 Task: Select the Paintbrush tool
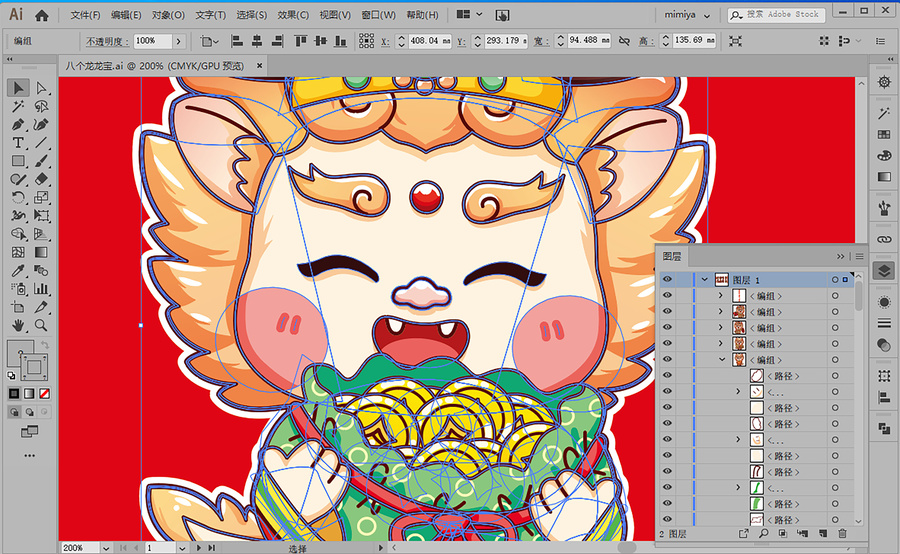[41, 161]
